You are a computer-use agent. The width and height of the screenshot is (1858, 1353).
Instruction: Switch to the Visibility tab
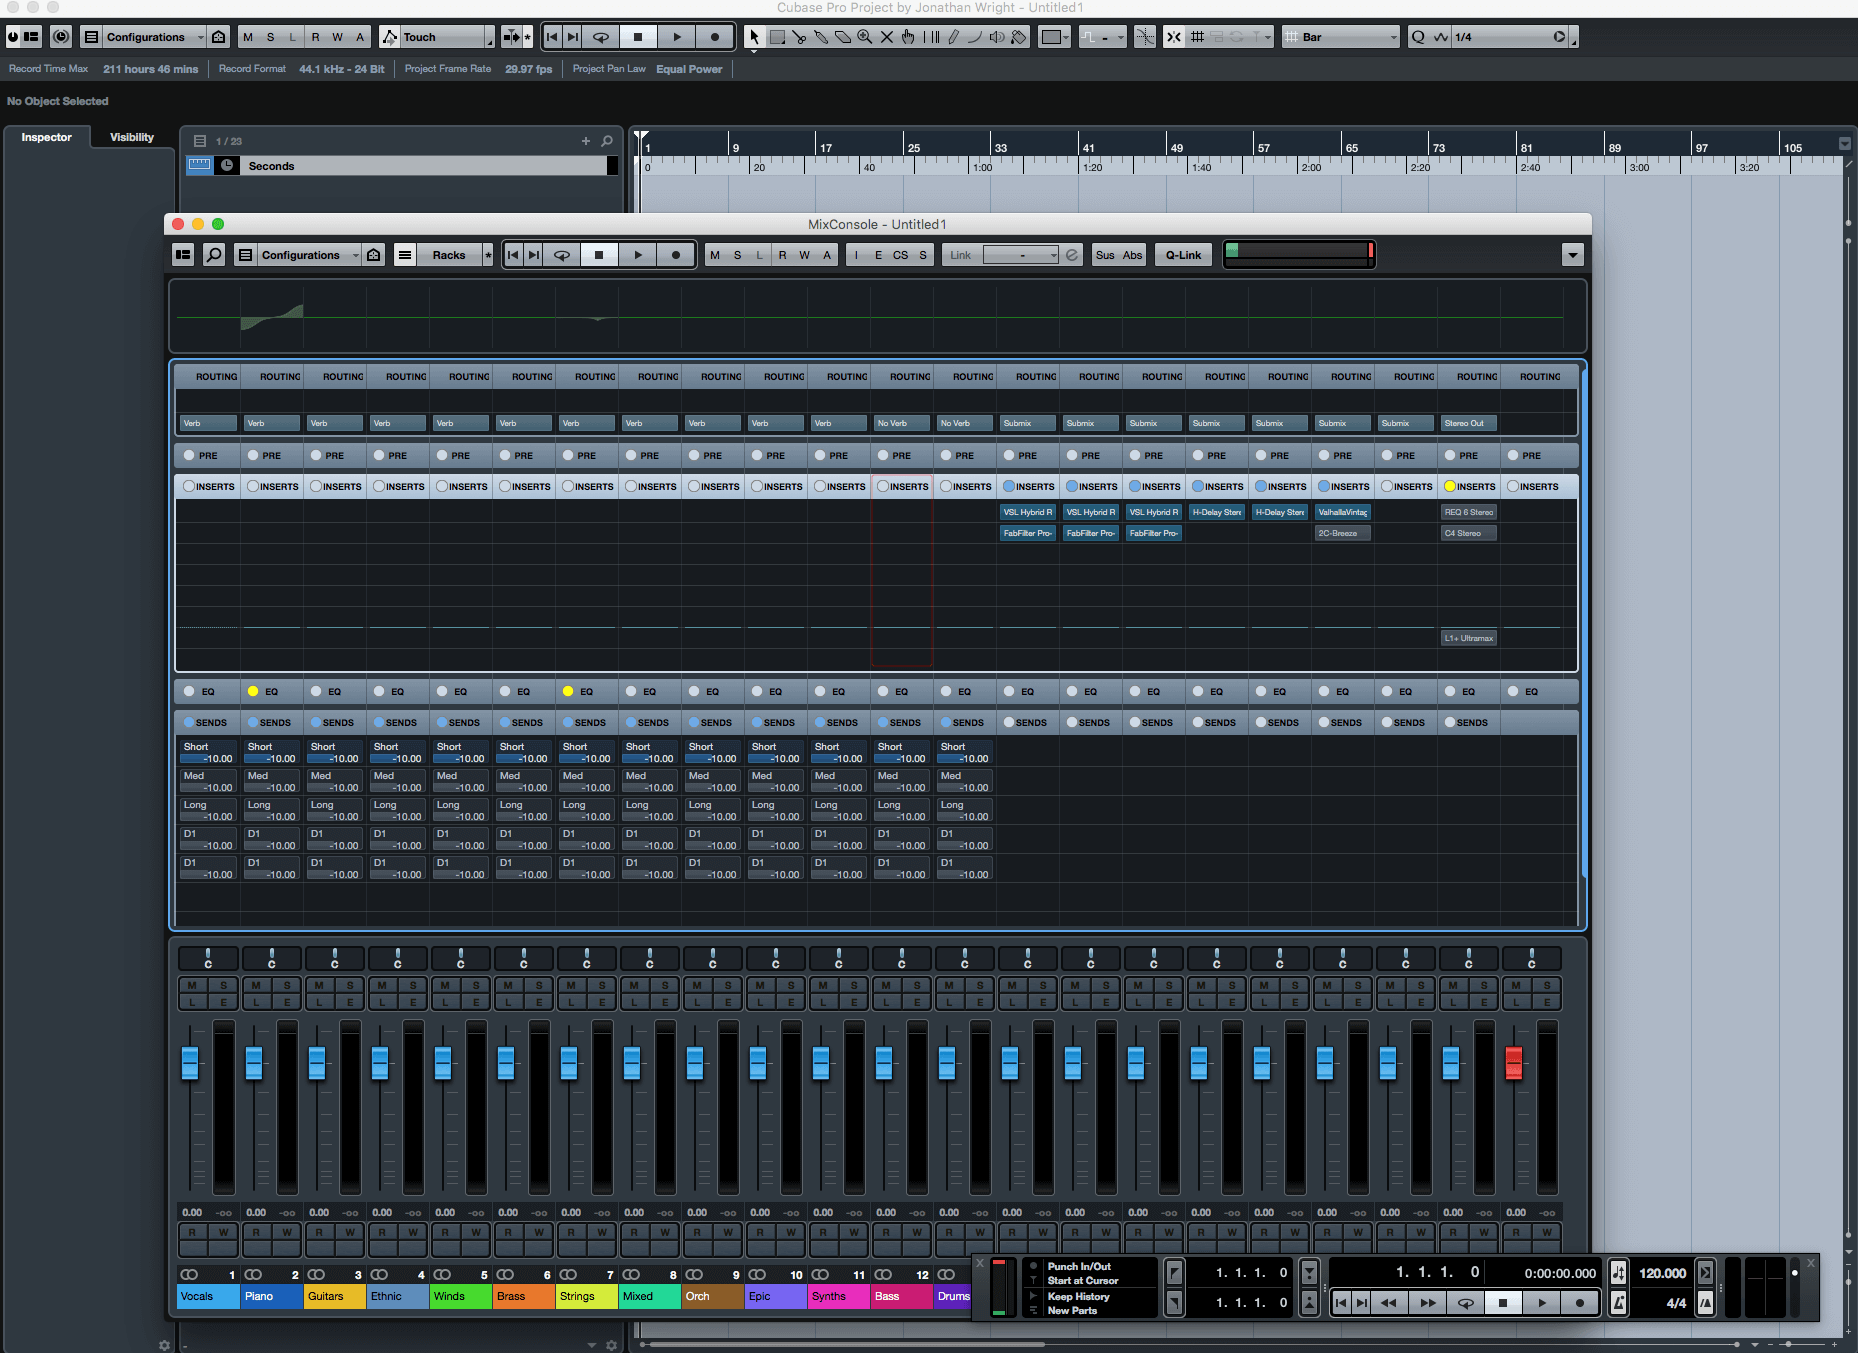coord(132,137)
